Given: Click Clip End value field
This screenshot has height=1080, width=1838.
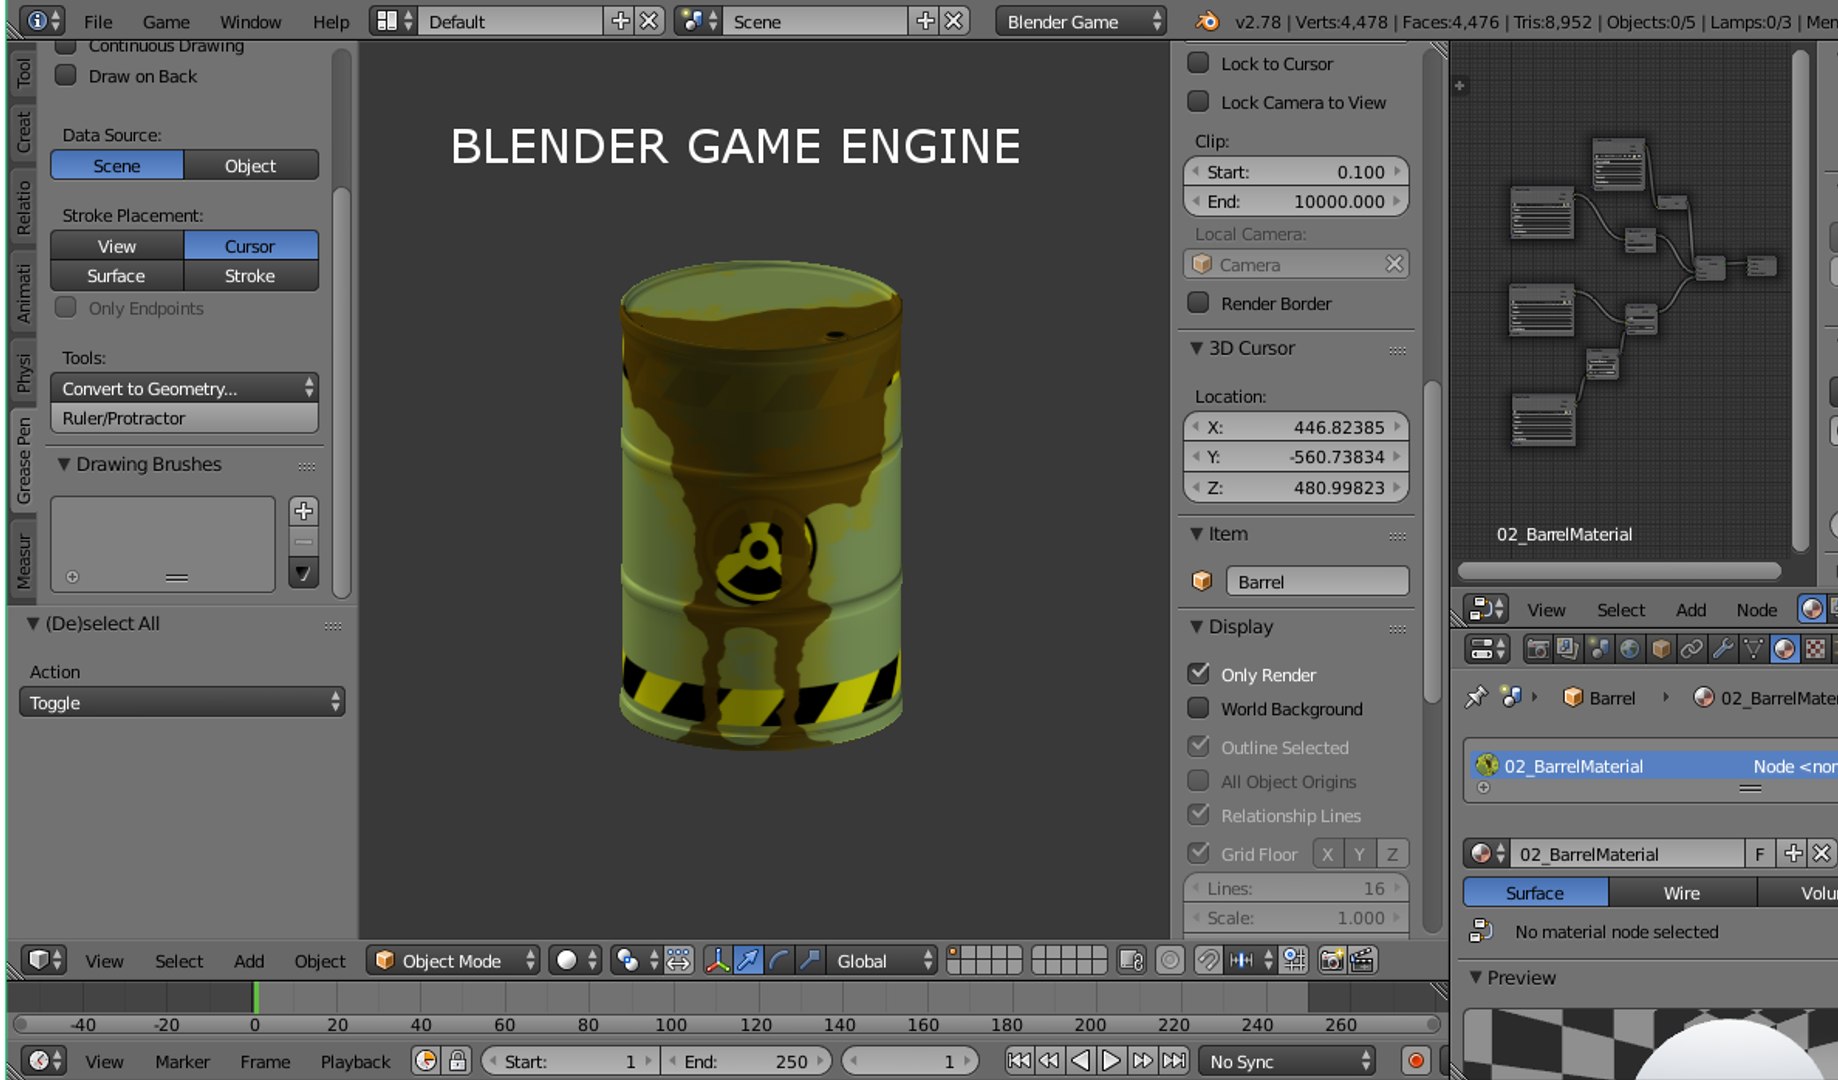Looking at the screenshot, I should 1296,201.
